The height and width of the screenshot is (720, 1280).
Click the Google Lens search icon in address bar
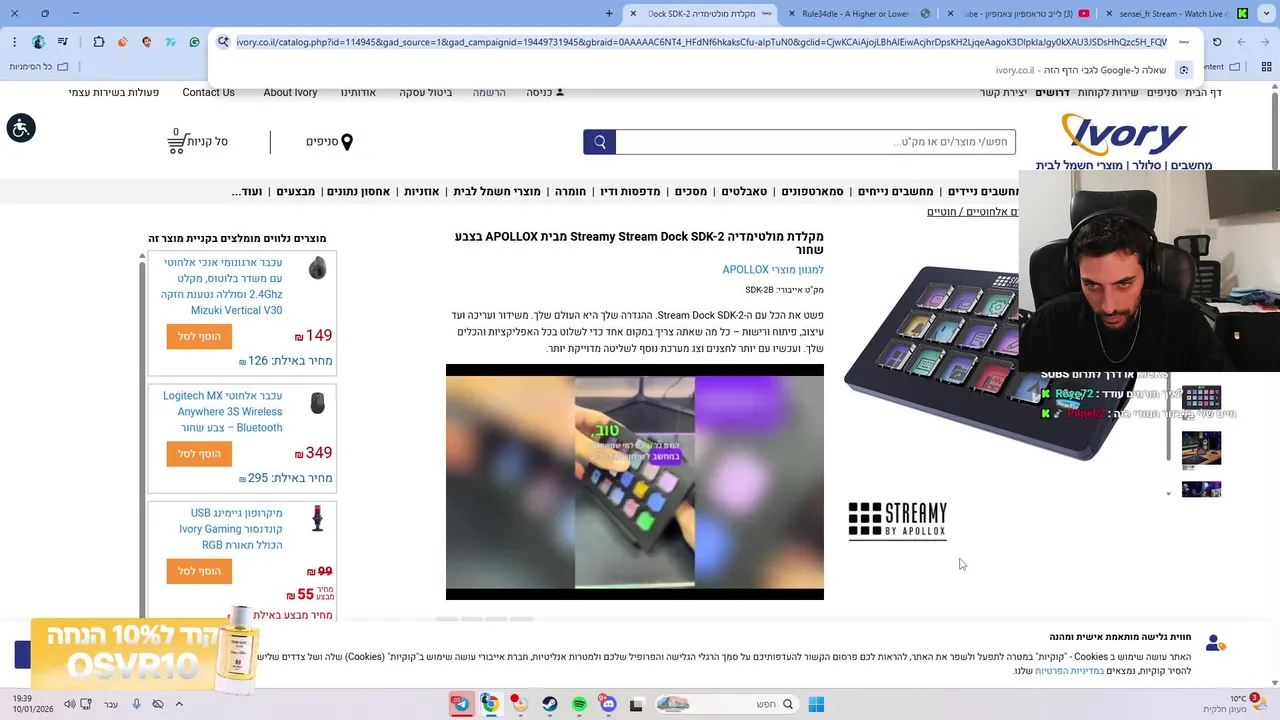coord(223,42)
